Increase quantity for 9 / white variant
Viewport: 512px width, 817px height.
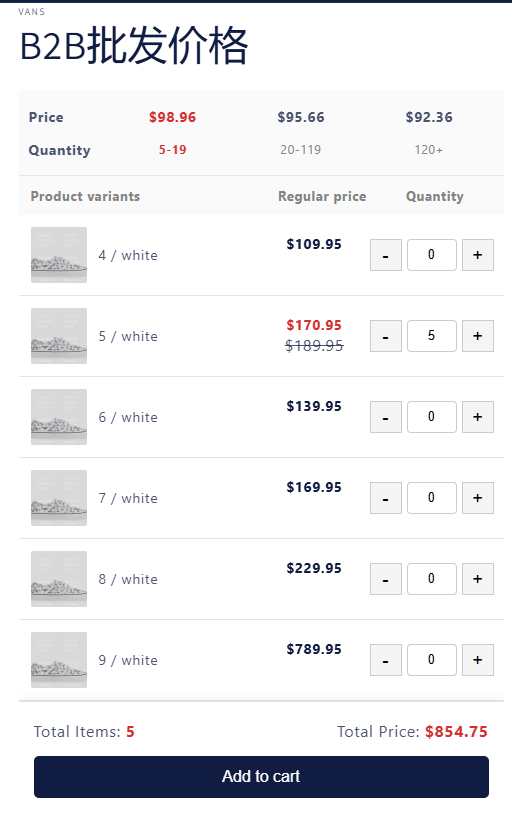tap(478, 660)
